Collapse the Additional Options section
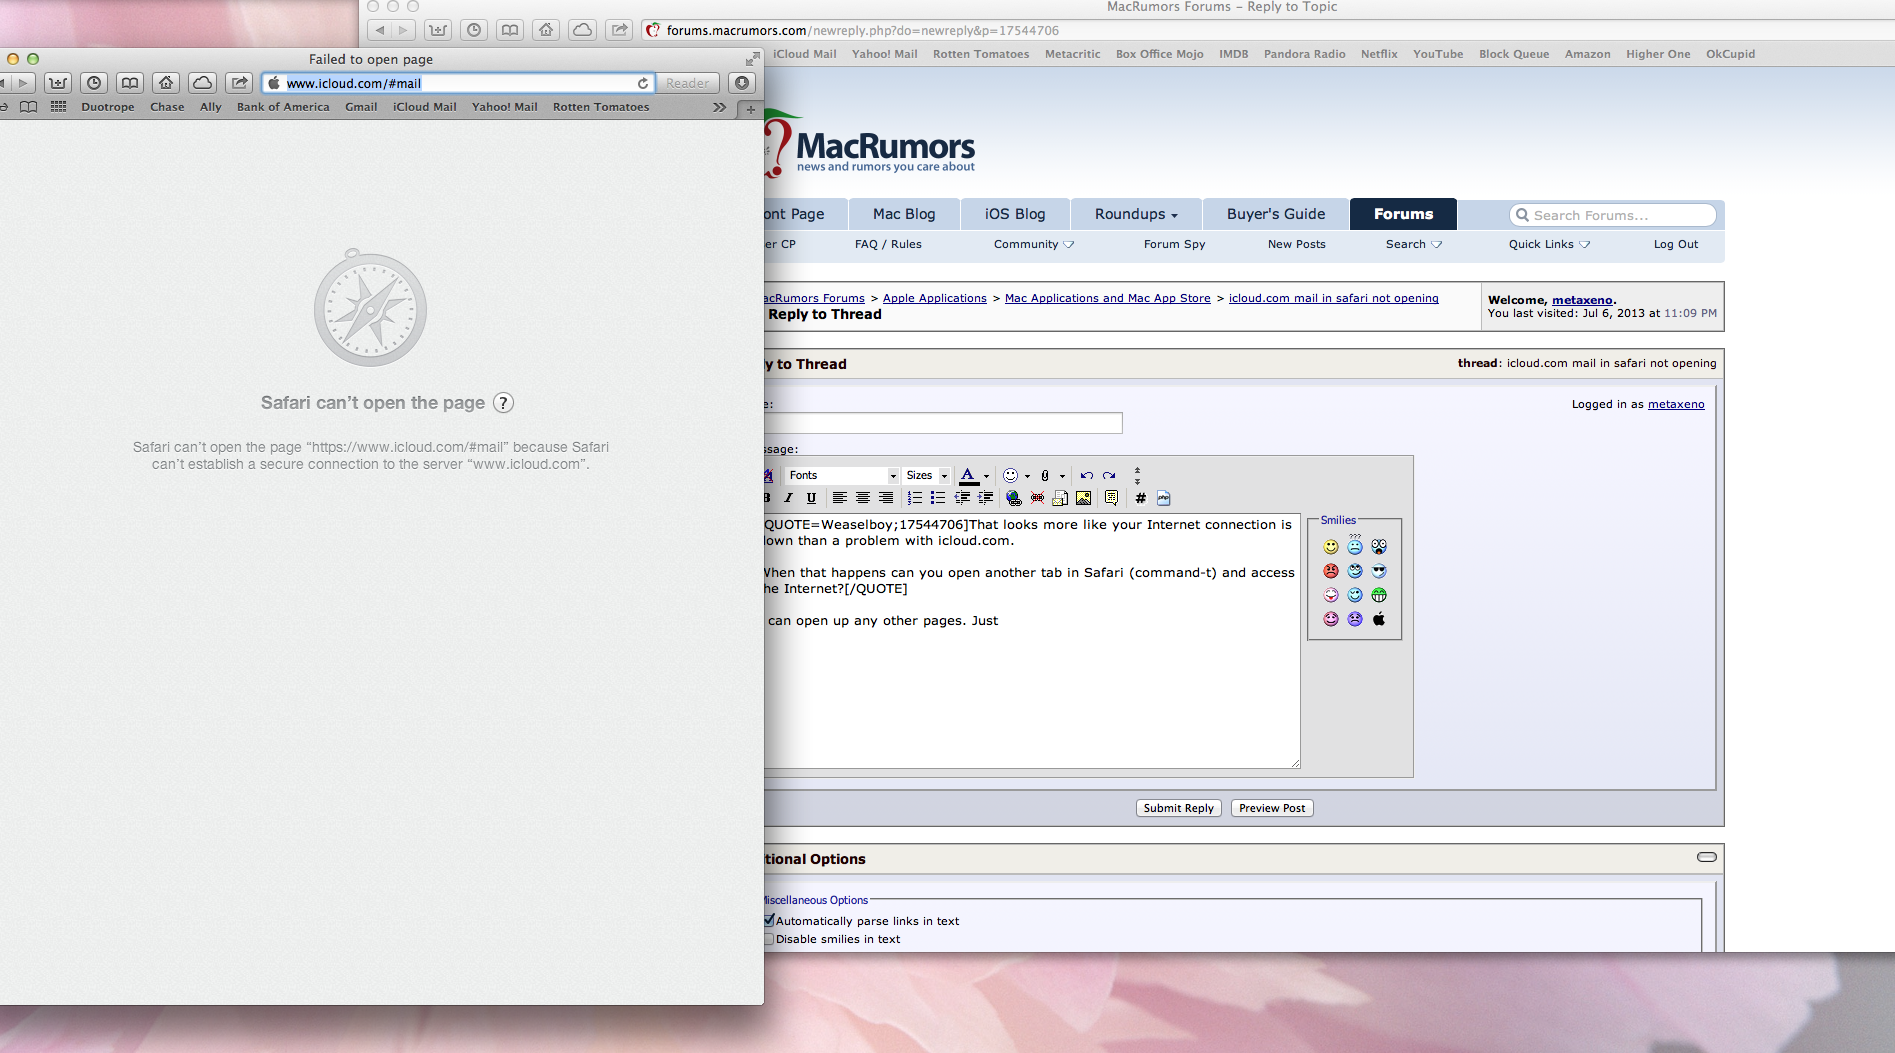This screenshot has height=1053, width=1895. [x=1707, y=857]
